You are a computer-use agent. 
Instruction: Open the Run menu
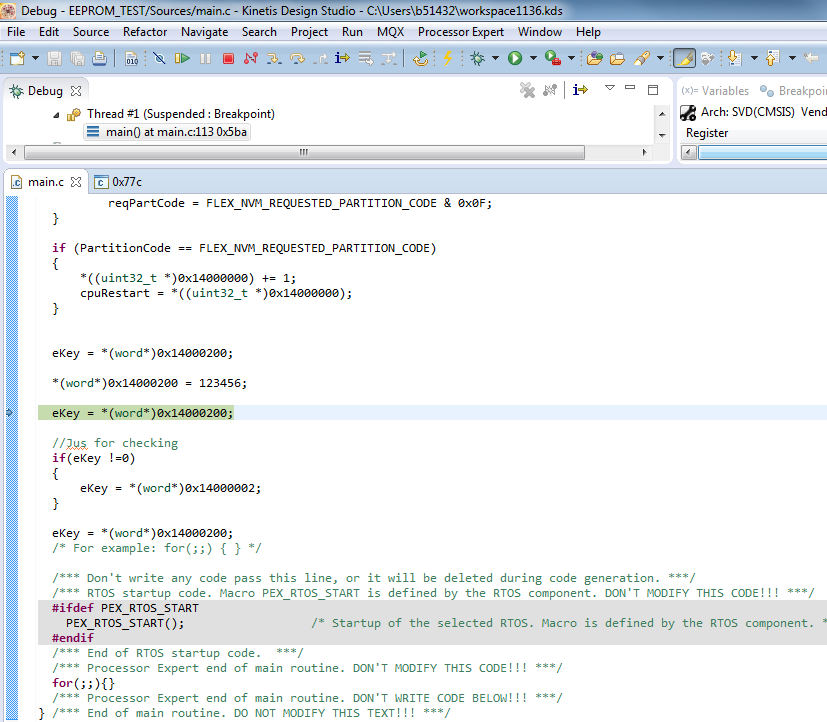[x=352, y=32]
